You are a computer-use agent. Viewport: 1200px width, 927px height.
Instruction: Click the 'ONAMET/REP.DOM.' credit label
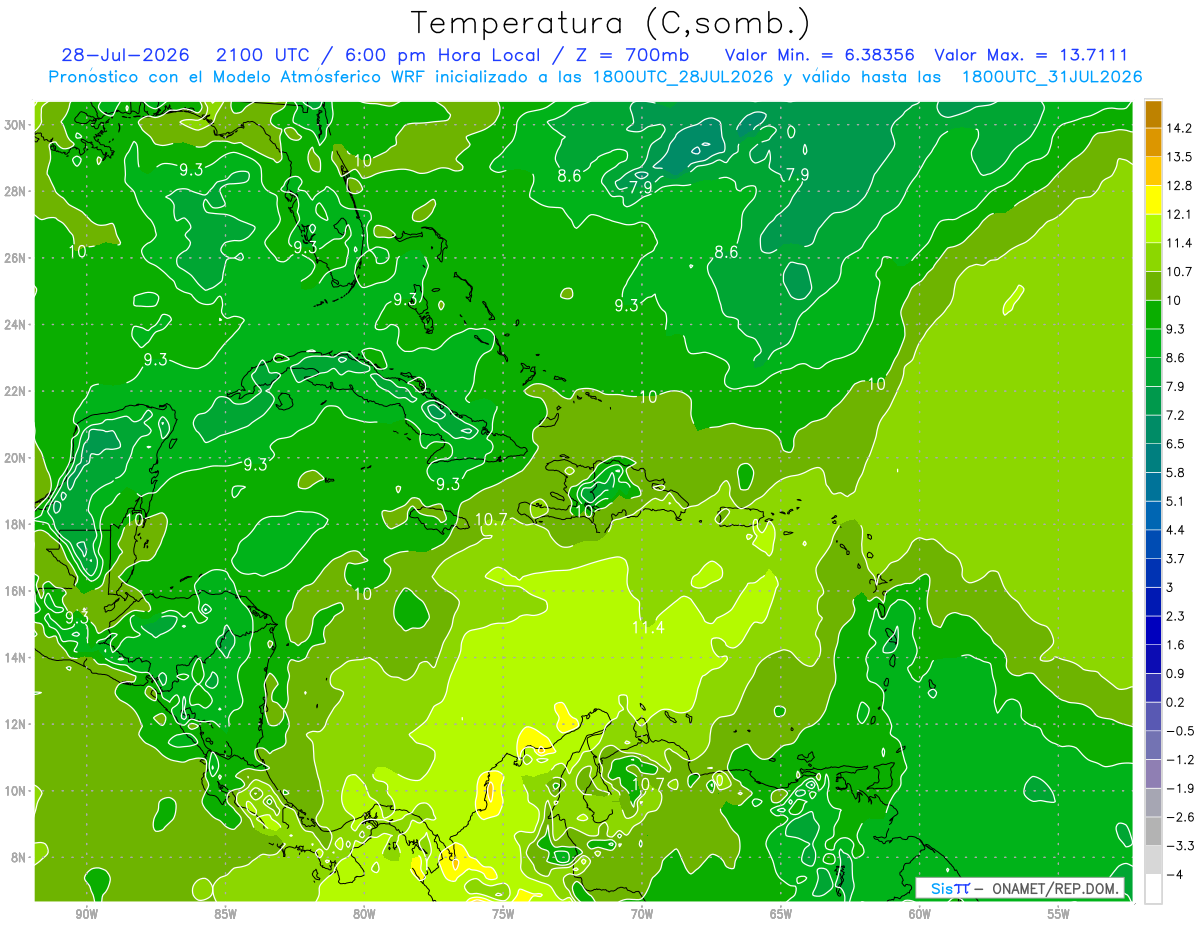tap(1056, 888)
